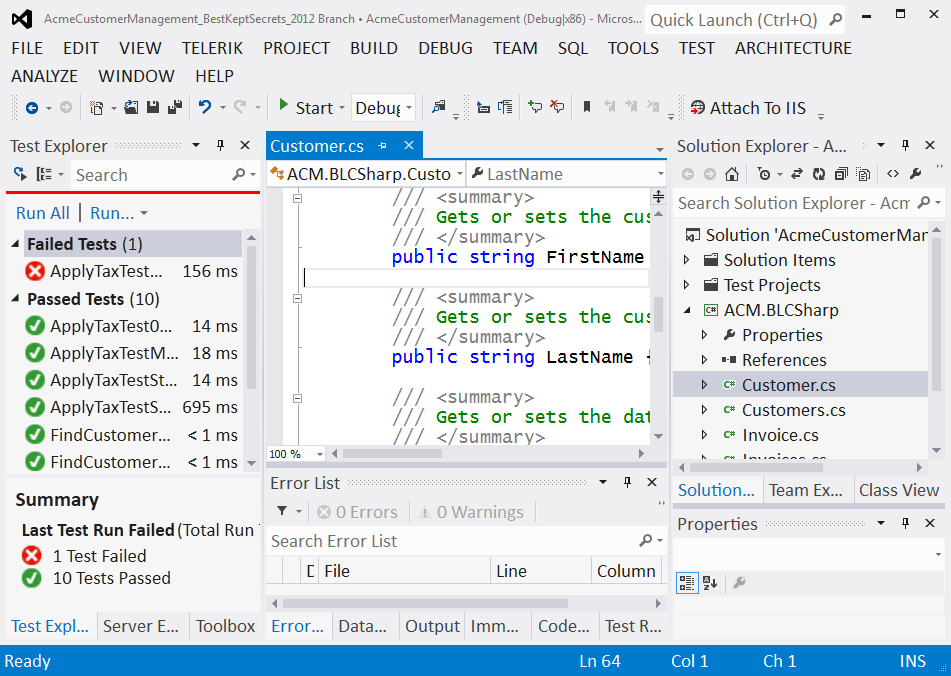Click the Open File toolbar icon
This screenshot has width=951, height=676.
(131, 108)
